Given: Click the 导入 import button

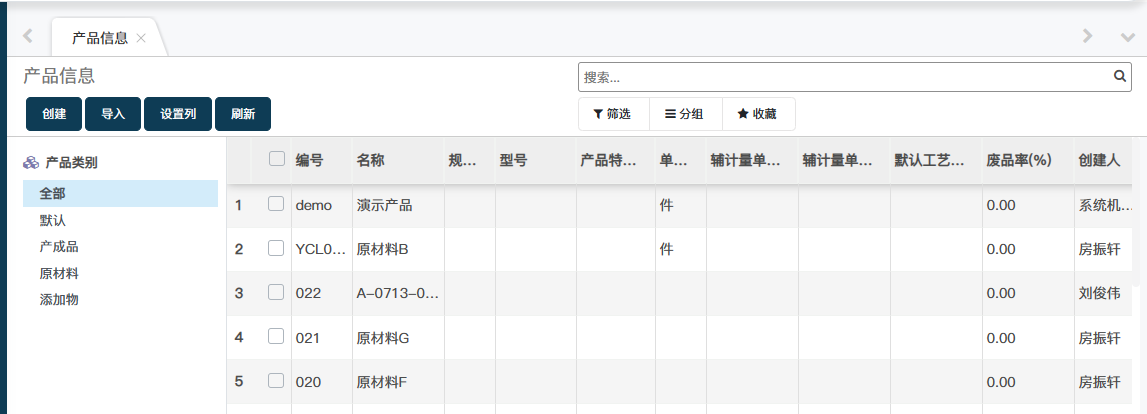Looking at the screenshot, I should click(x=113, y=114).
